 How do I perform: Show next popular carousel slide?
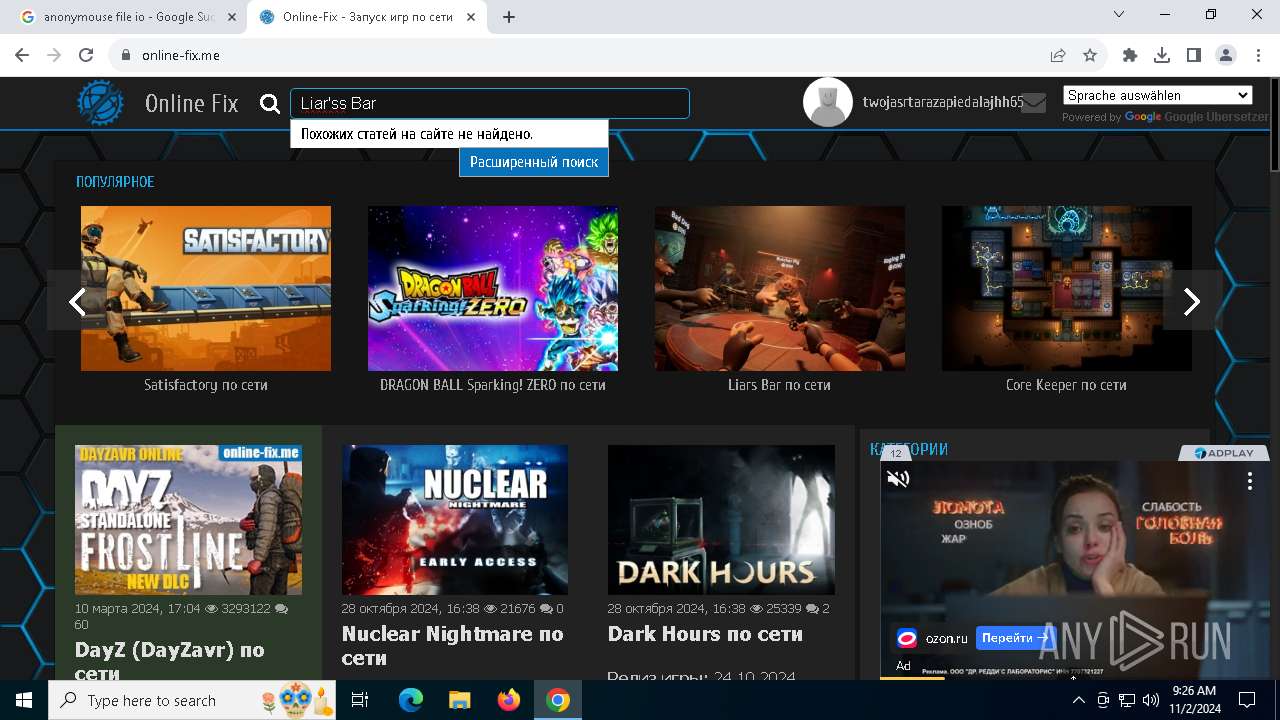click(x=1192, y=301)
